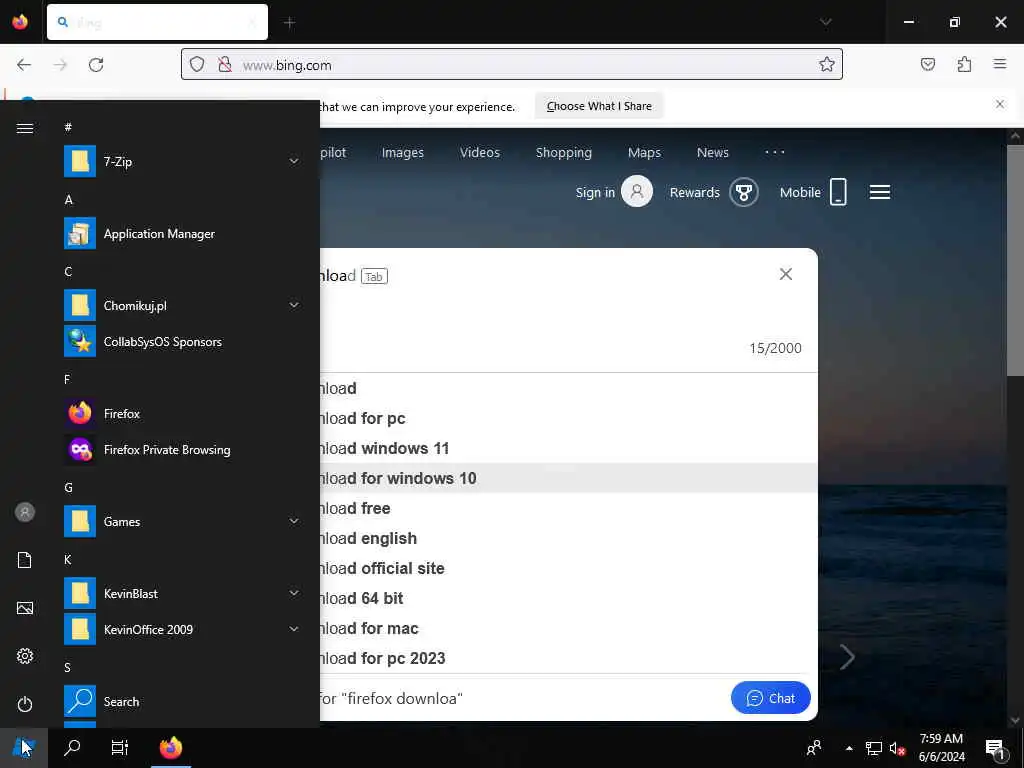1024x768 pixels.
Task: Show next Bing background image arrow
Action: pyautogui.click(x=847, y=657)
